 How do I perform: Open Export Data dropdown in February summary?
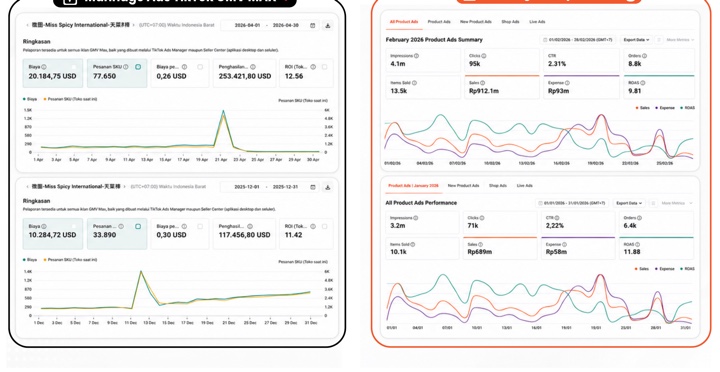636,40
